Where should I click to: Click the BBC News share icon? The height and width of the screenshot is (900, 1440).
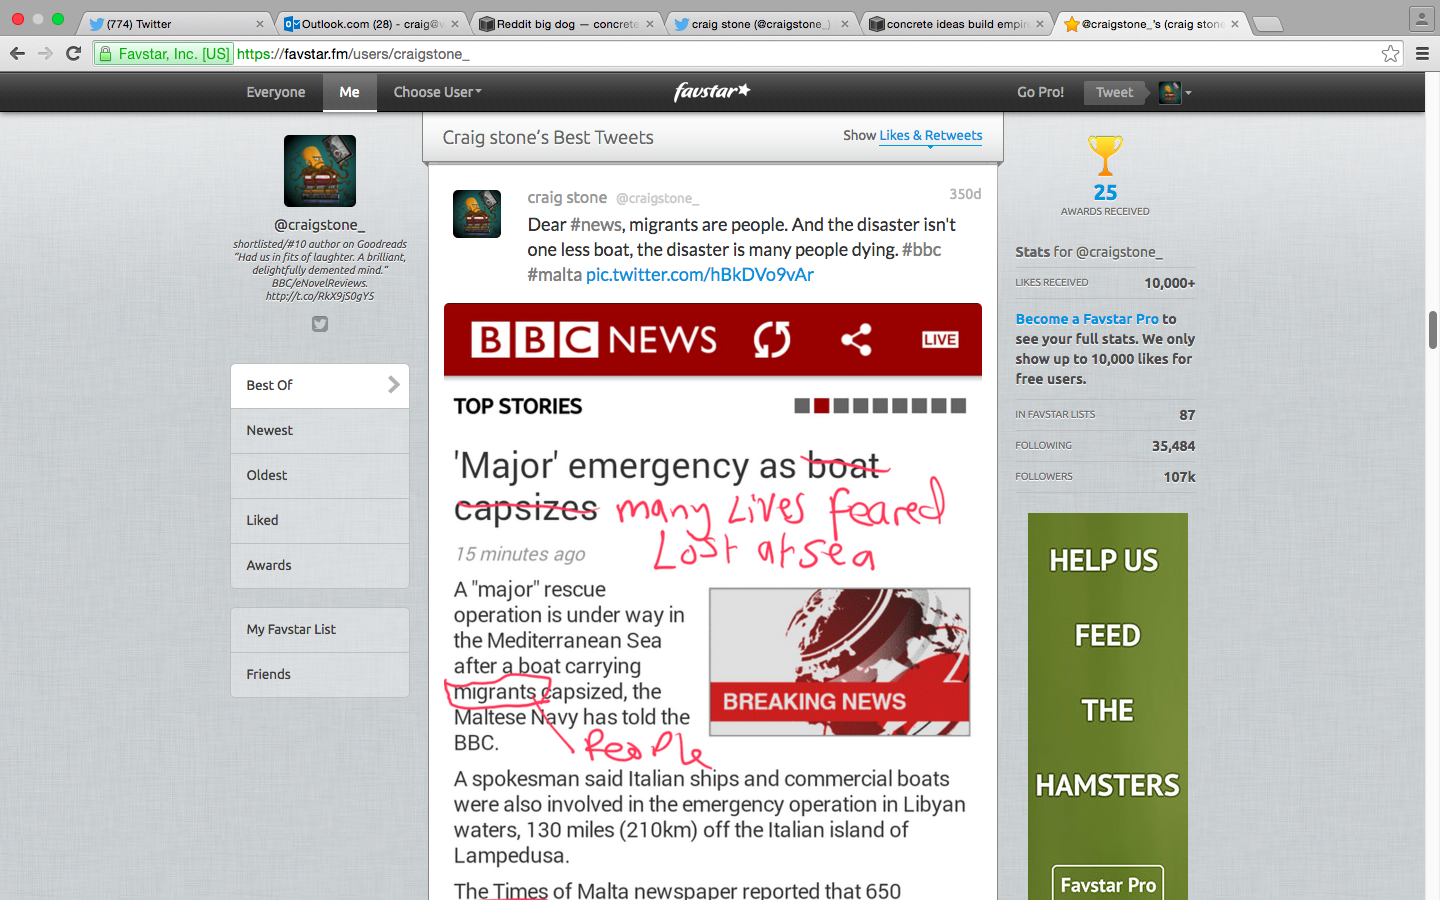click(x=856, y=339)
